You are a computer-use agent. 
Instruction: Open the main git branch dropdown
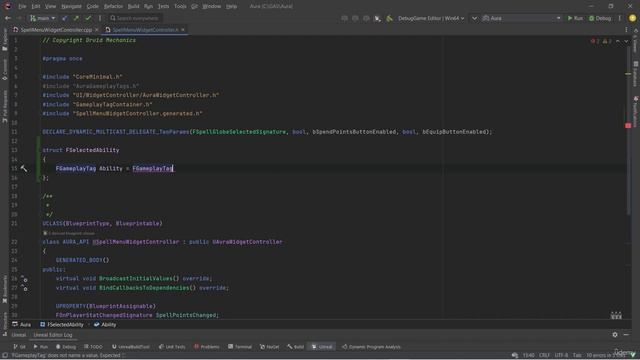pos(42,18)
